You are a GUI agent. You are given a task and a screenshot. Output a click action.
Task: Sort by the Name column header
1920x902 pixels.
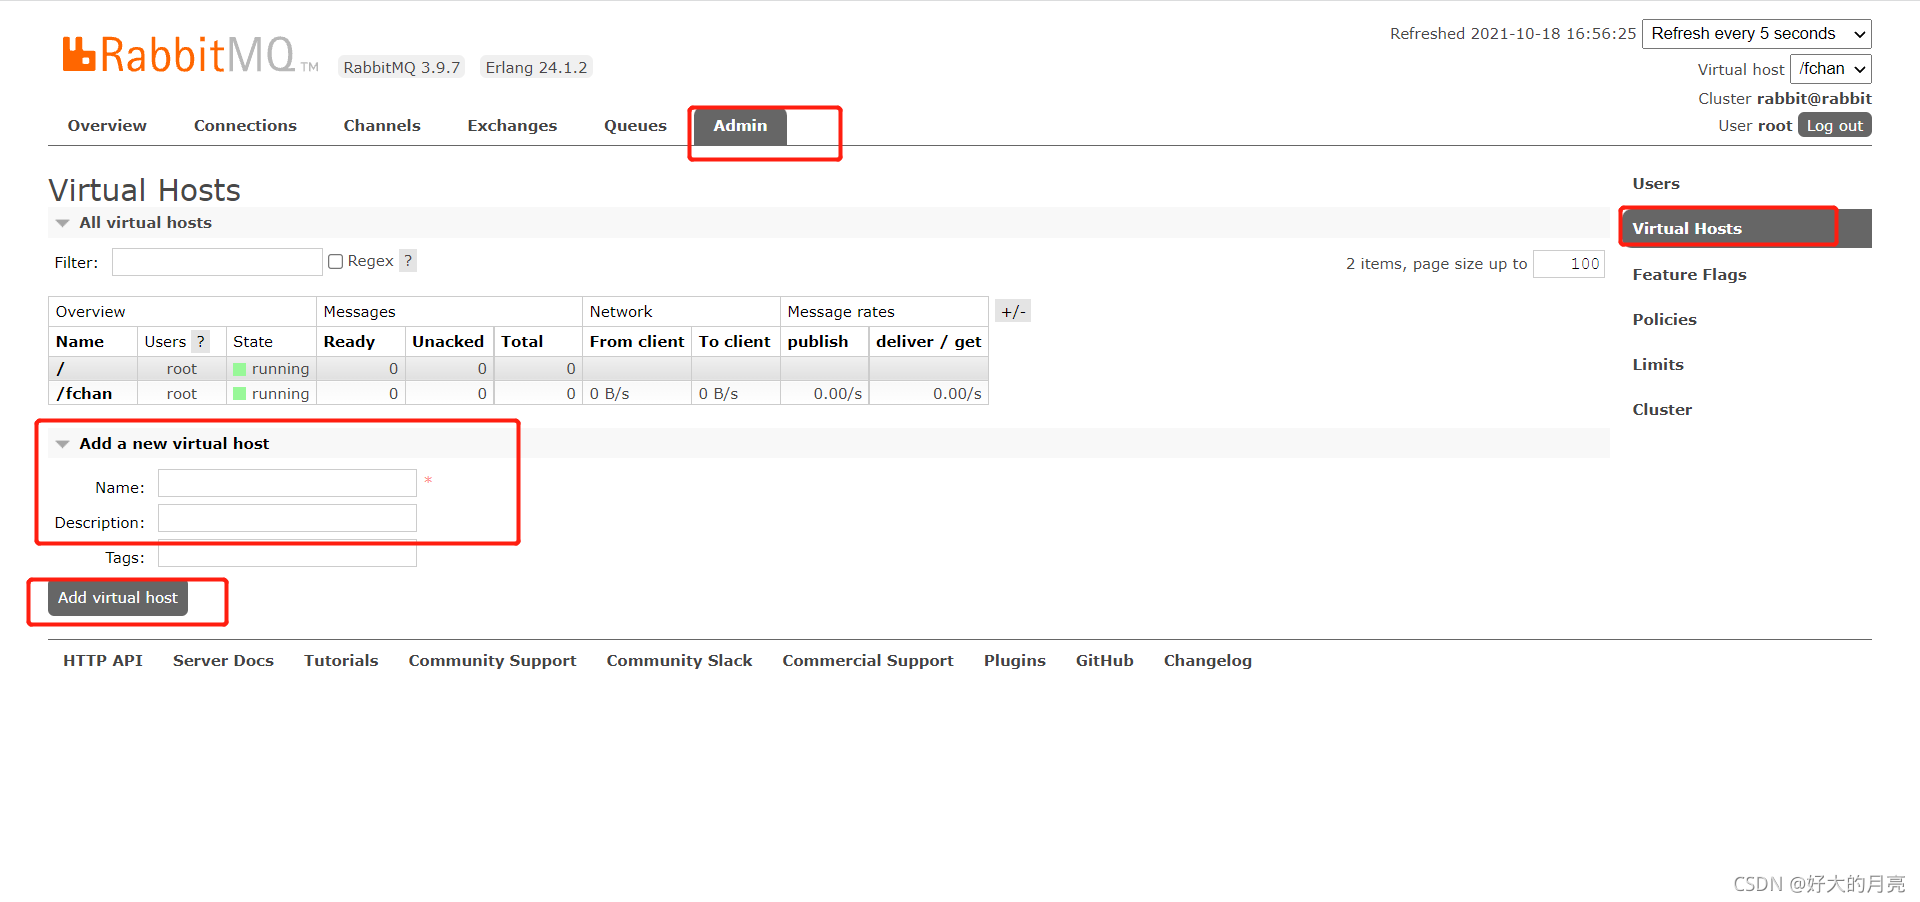80,342
